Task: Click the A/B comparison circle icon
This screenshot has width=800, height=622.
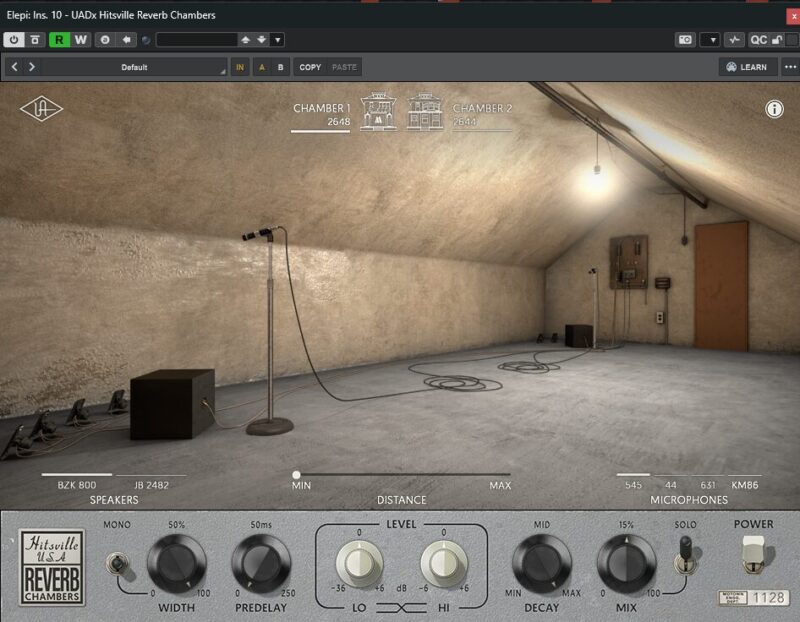Action: point(105,40)
